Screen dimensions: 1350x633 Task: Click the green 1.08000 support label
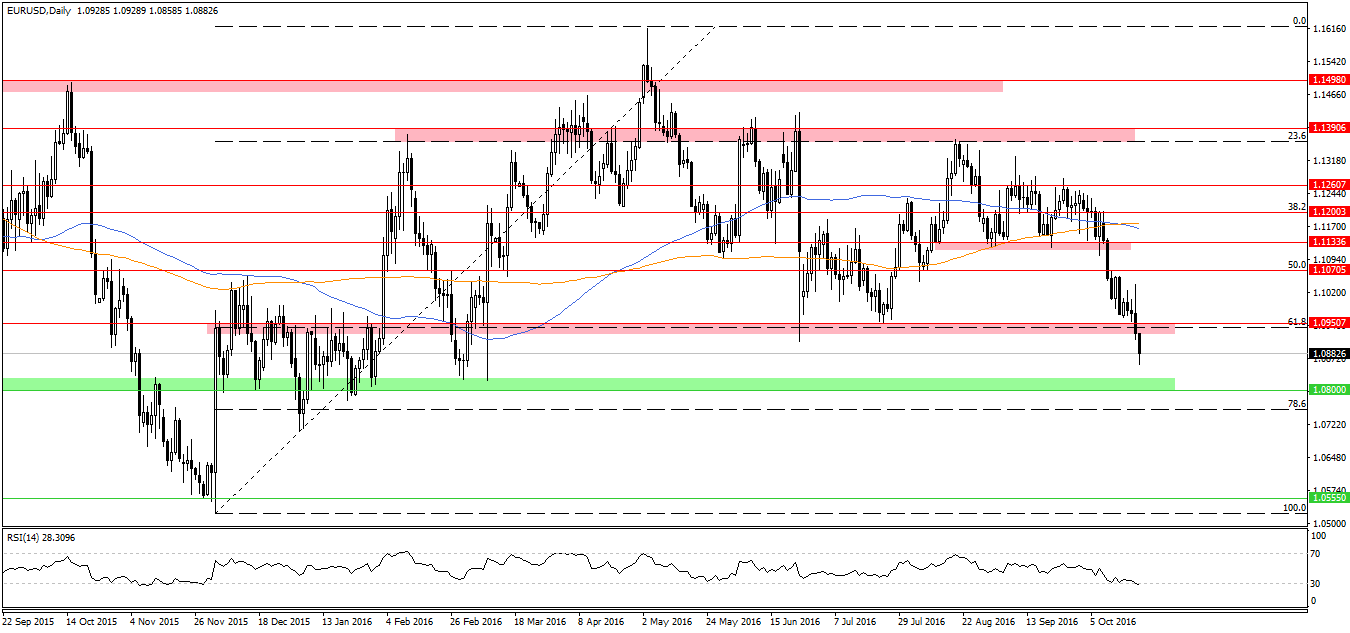coord(1328,391)
